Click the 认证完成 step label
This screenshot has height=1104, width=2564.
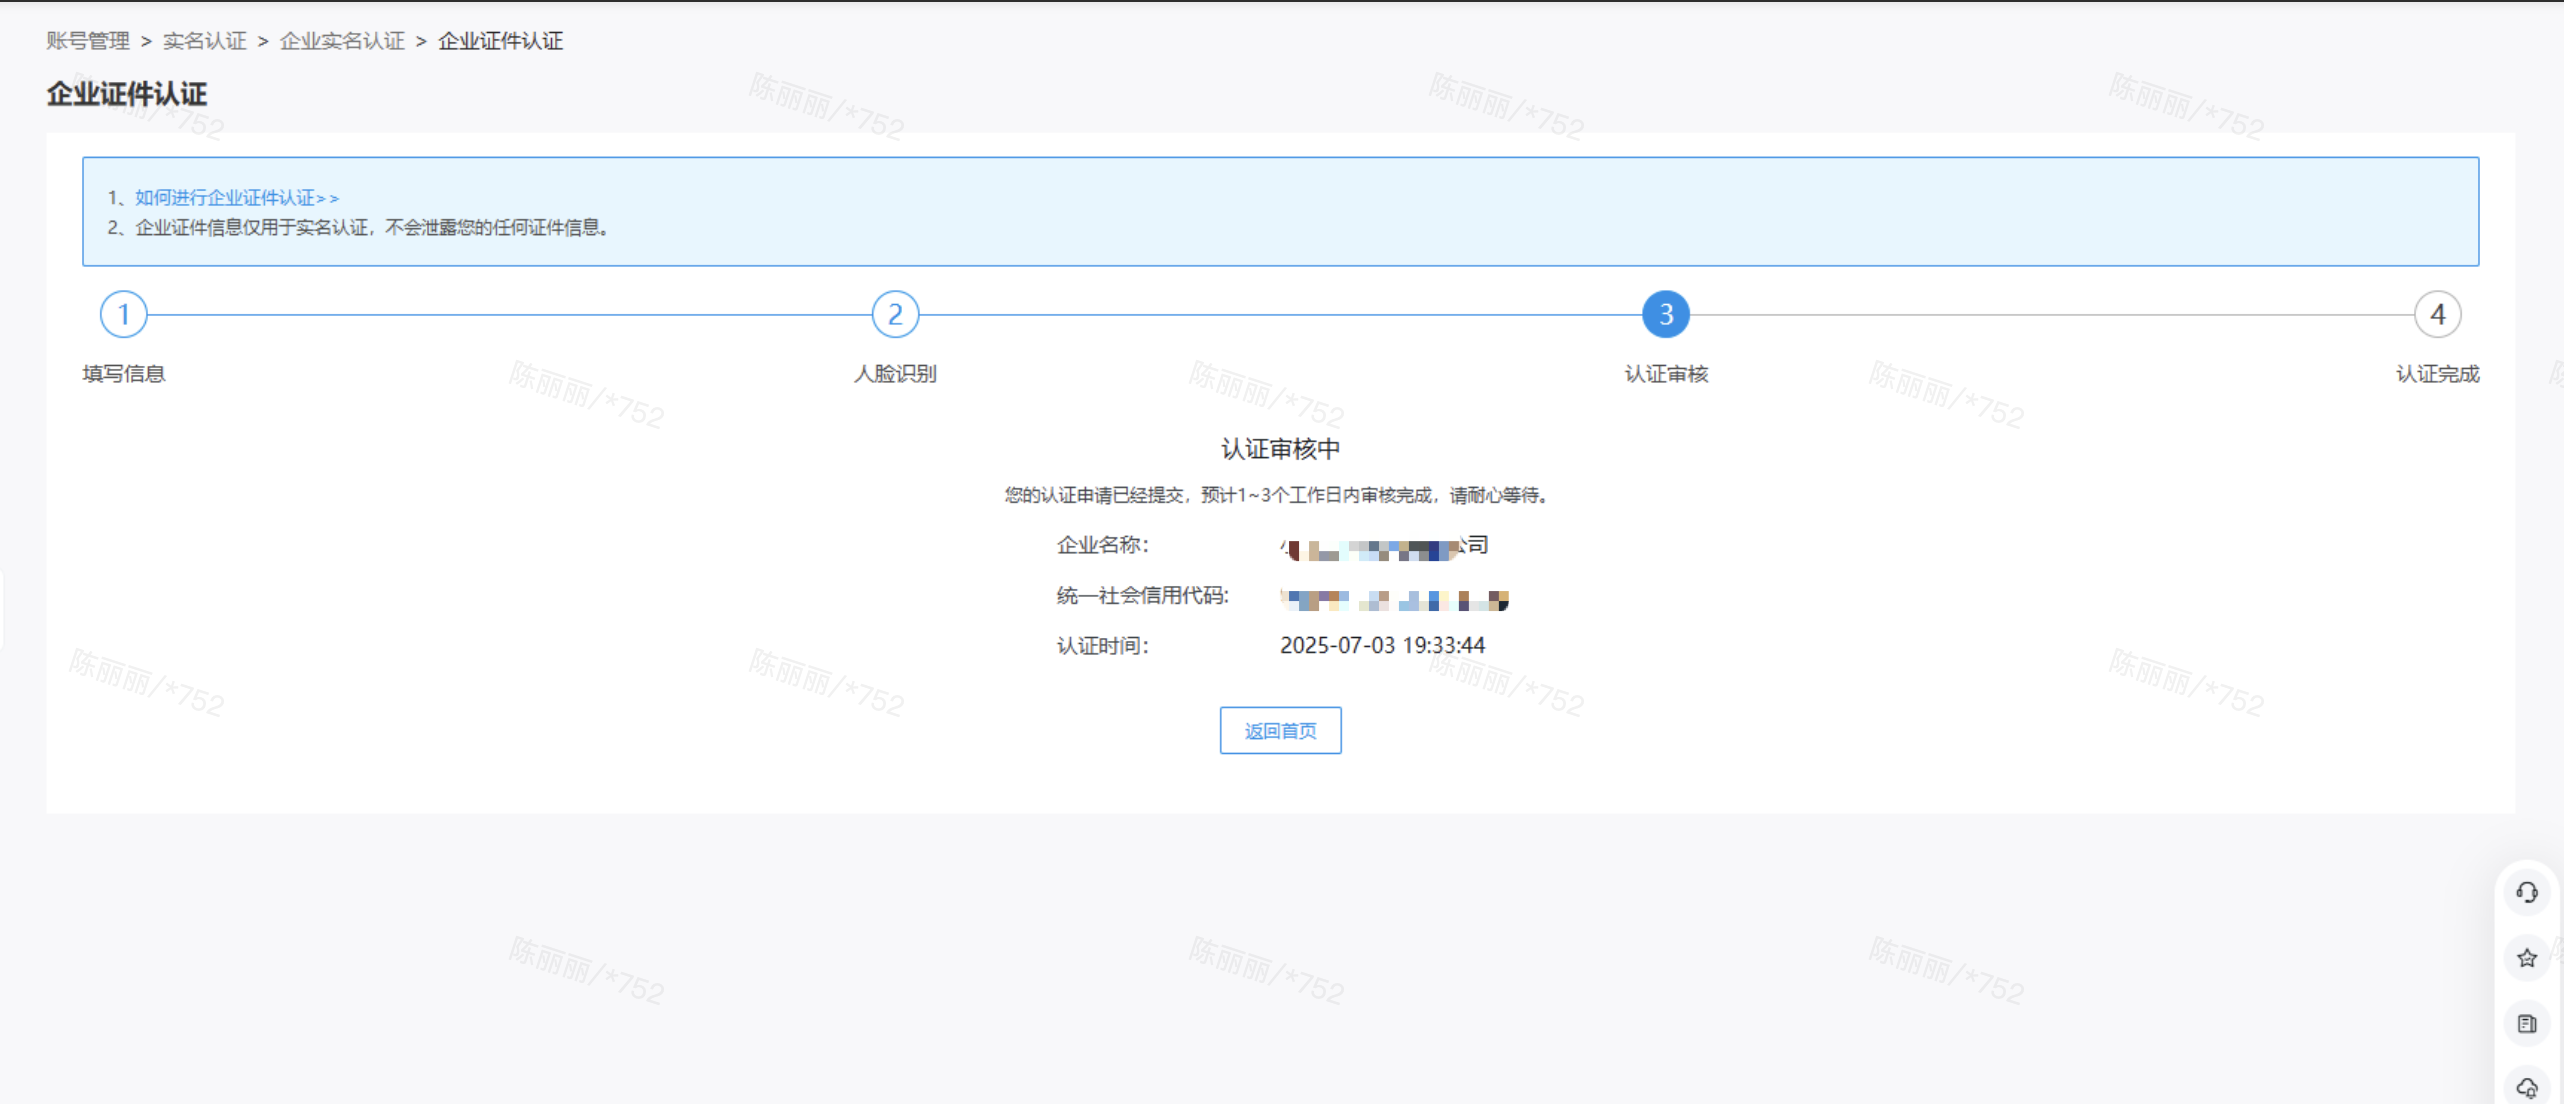pos(2437,374)
